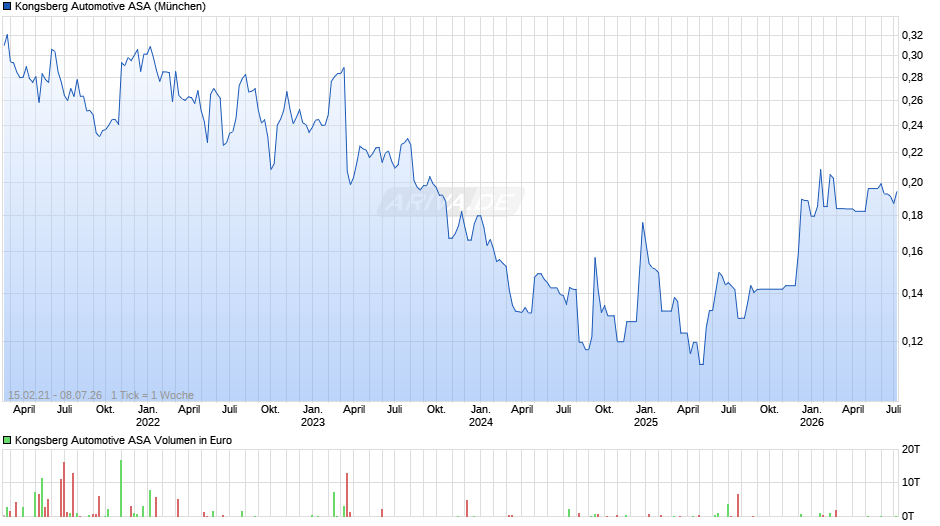The height and width of the screenshot is (526, 940).
Task: Click the 0,12 price axis label
Action: point(912,341)
